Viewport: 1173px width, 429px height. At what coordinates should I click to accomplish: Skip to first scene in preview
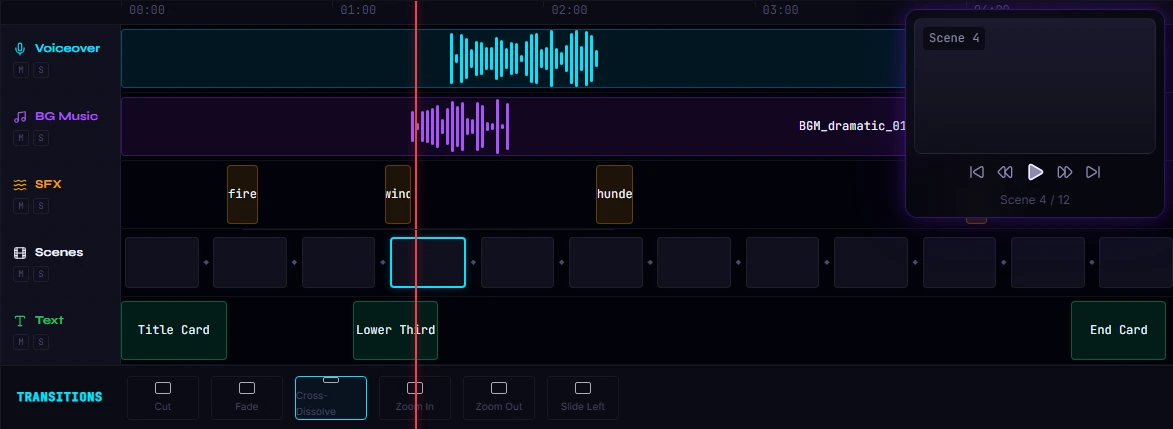click(x=976, y=172)
